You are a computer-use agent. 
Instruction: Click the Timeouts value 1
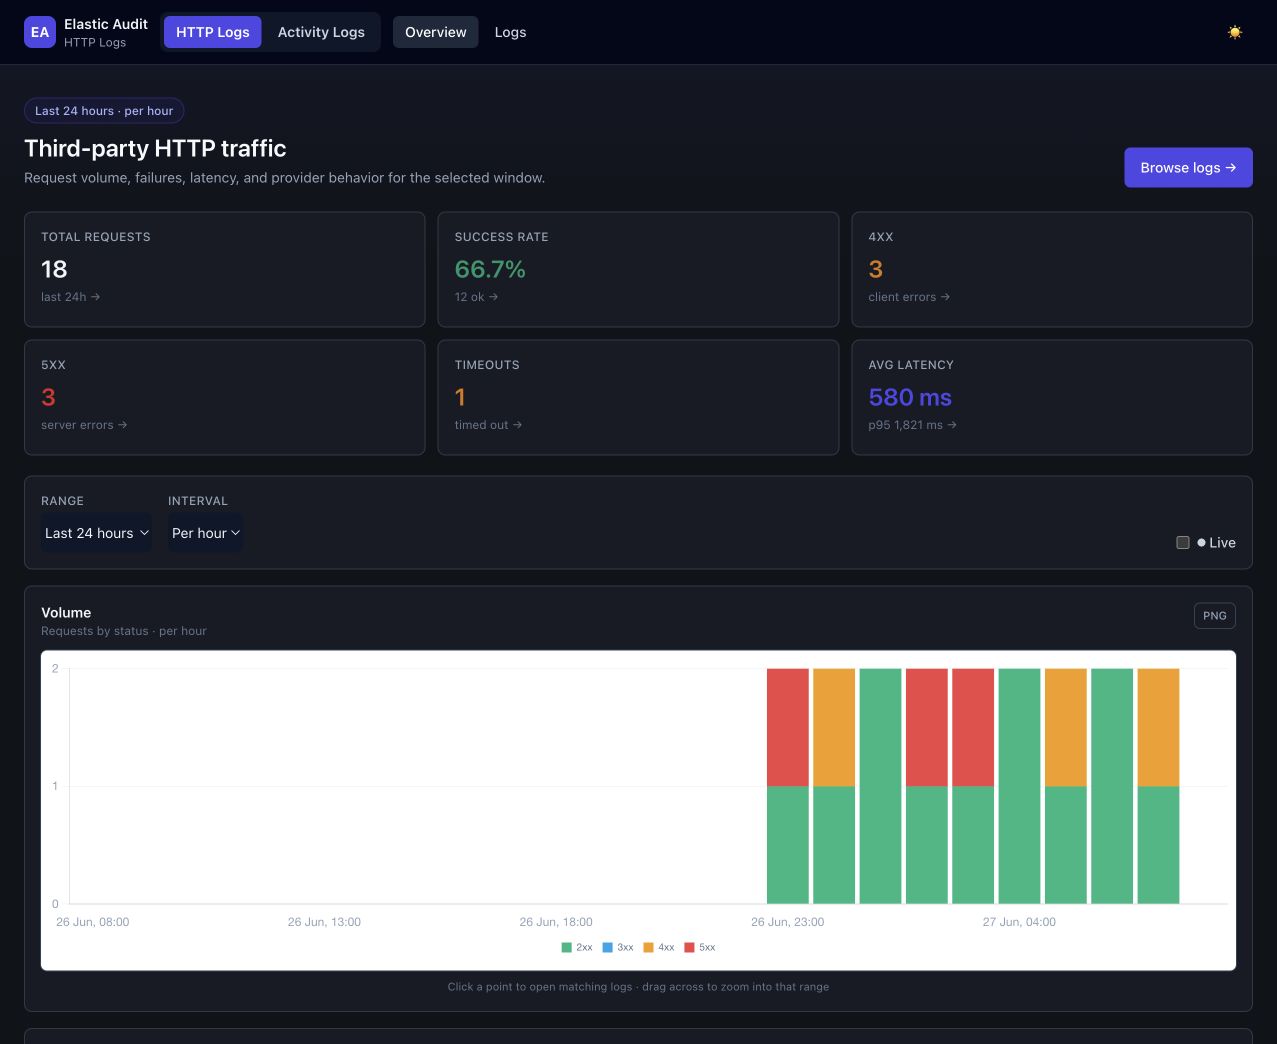(460, 397)
